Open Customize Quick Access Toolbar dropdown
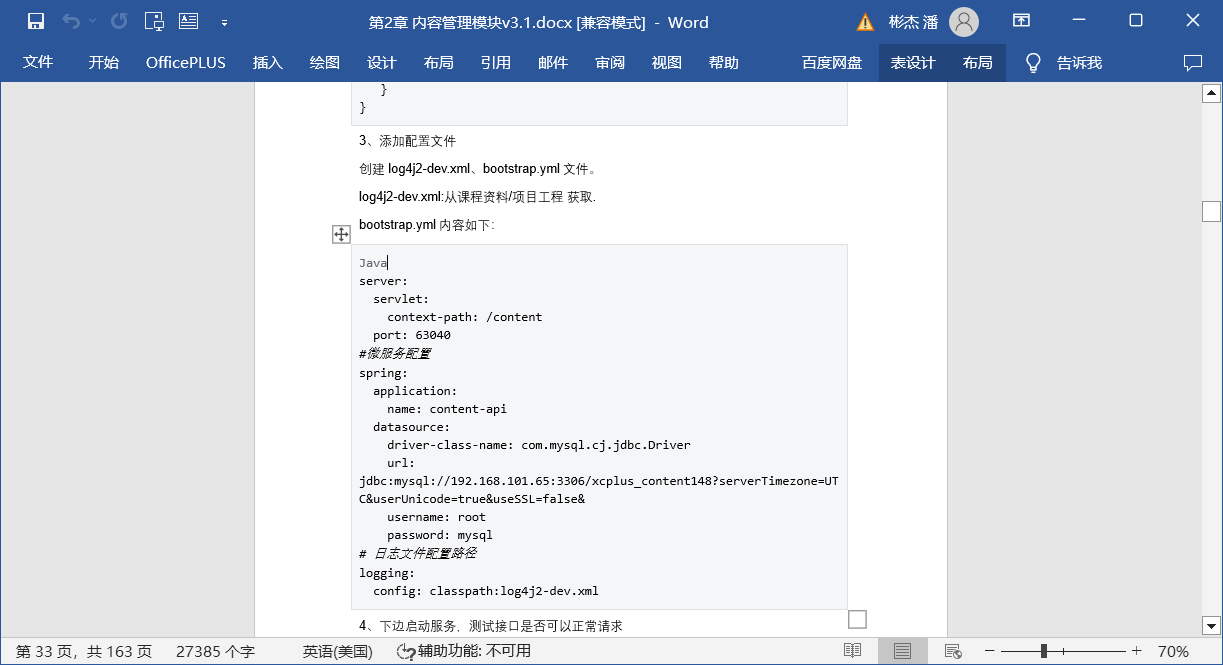Screen dimensions: 1223x665 coord(224,22)
